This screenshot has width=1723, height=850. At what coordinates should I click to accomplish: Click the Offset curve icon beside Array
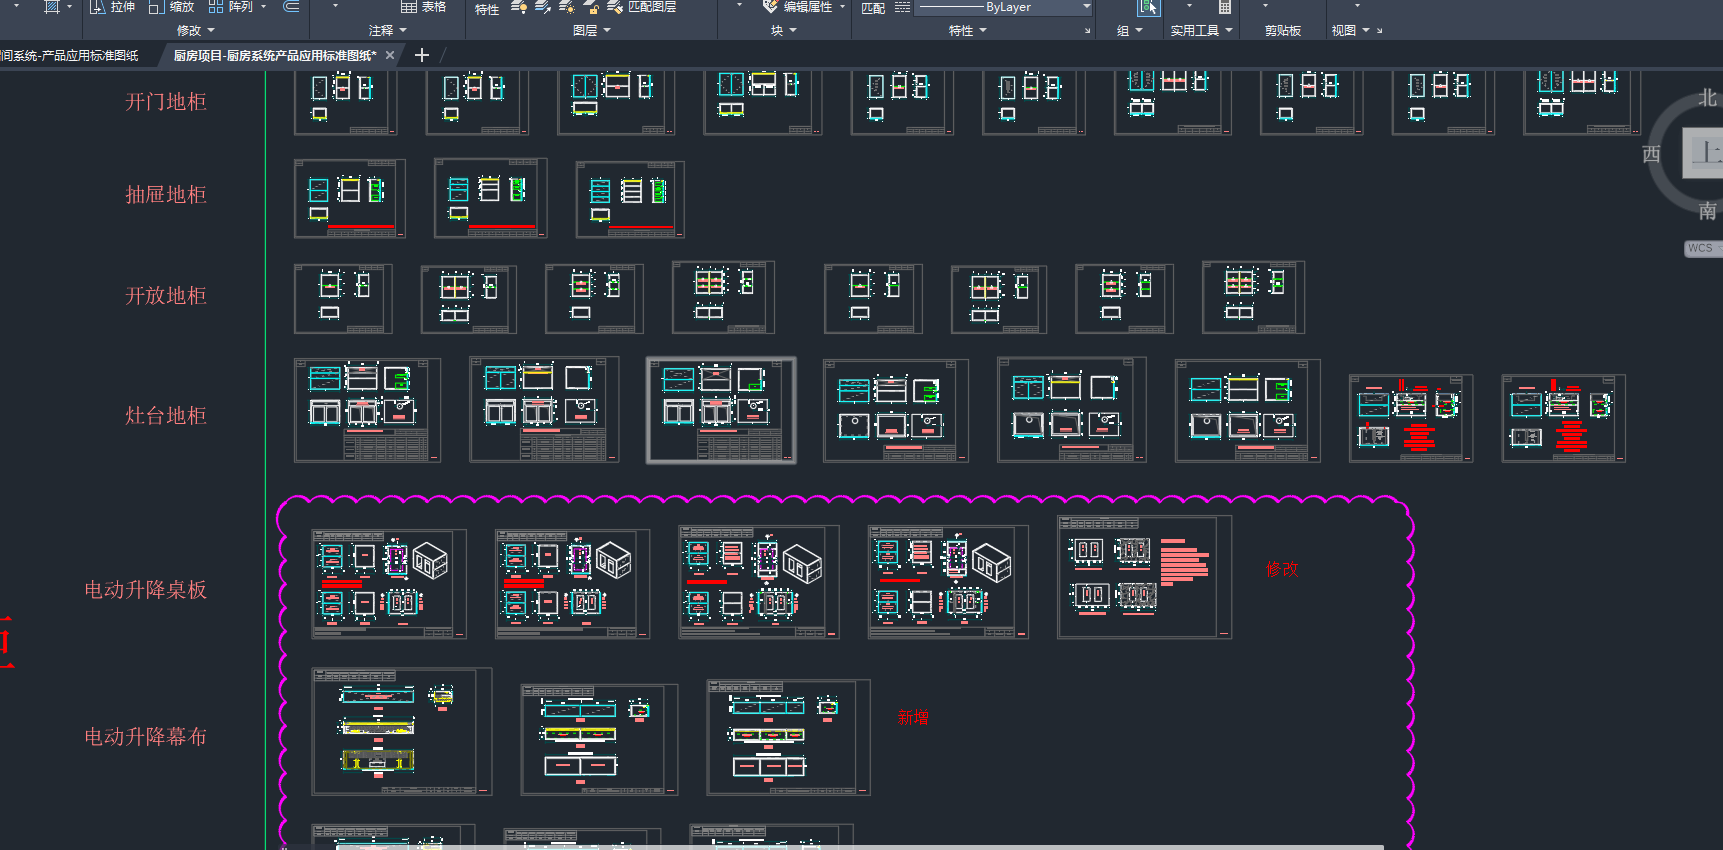(291, 7)
